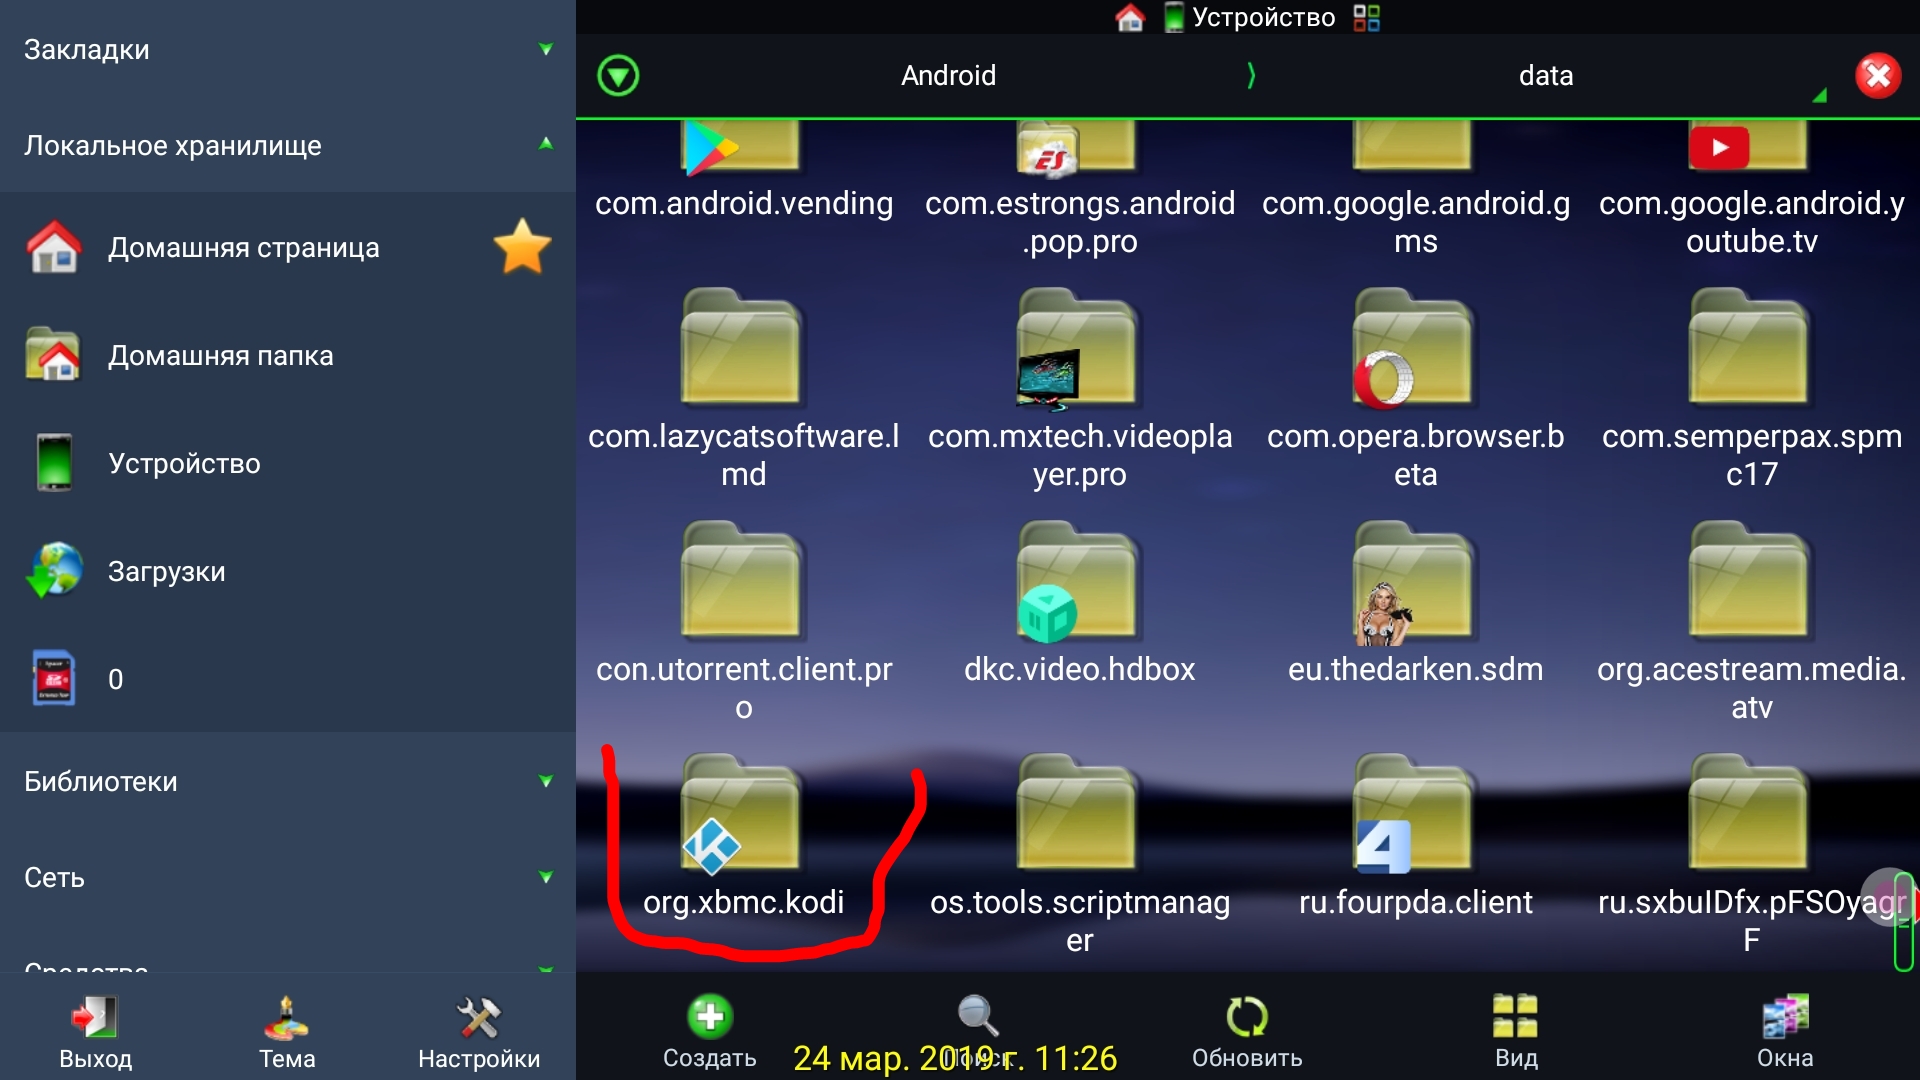
Task: Open SD card storage labeled 0
Action: tap(288, 679)
